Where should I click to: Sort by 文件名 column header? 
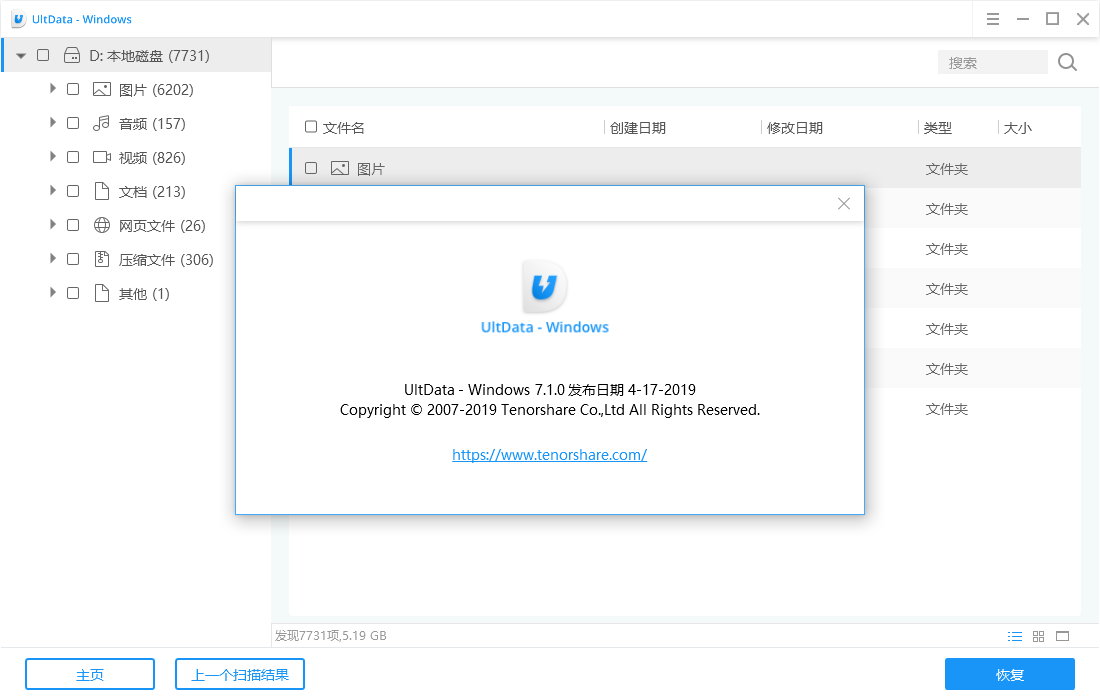tap(343, 128)
